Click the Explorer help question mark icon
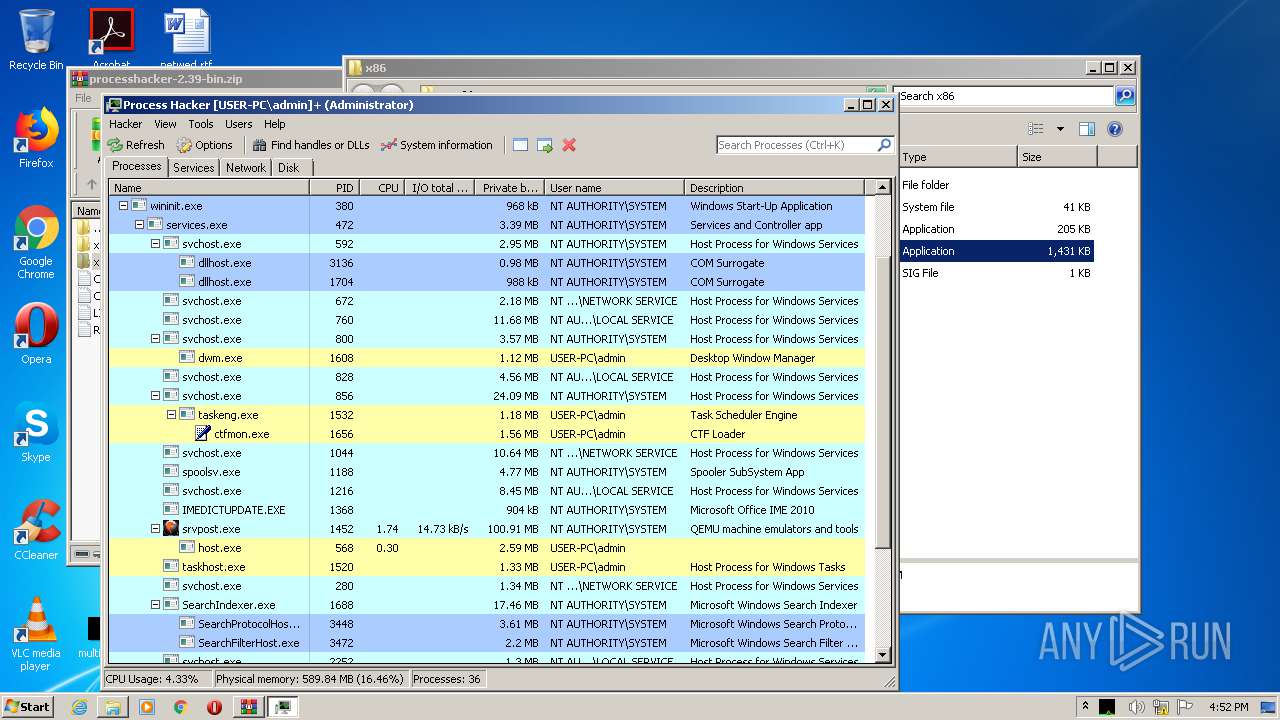The image size is (1280, 720). 1115,129
